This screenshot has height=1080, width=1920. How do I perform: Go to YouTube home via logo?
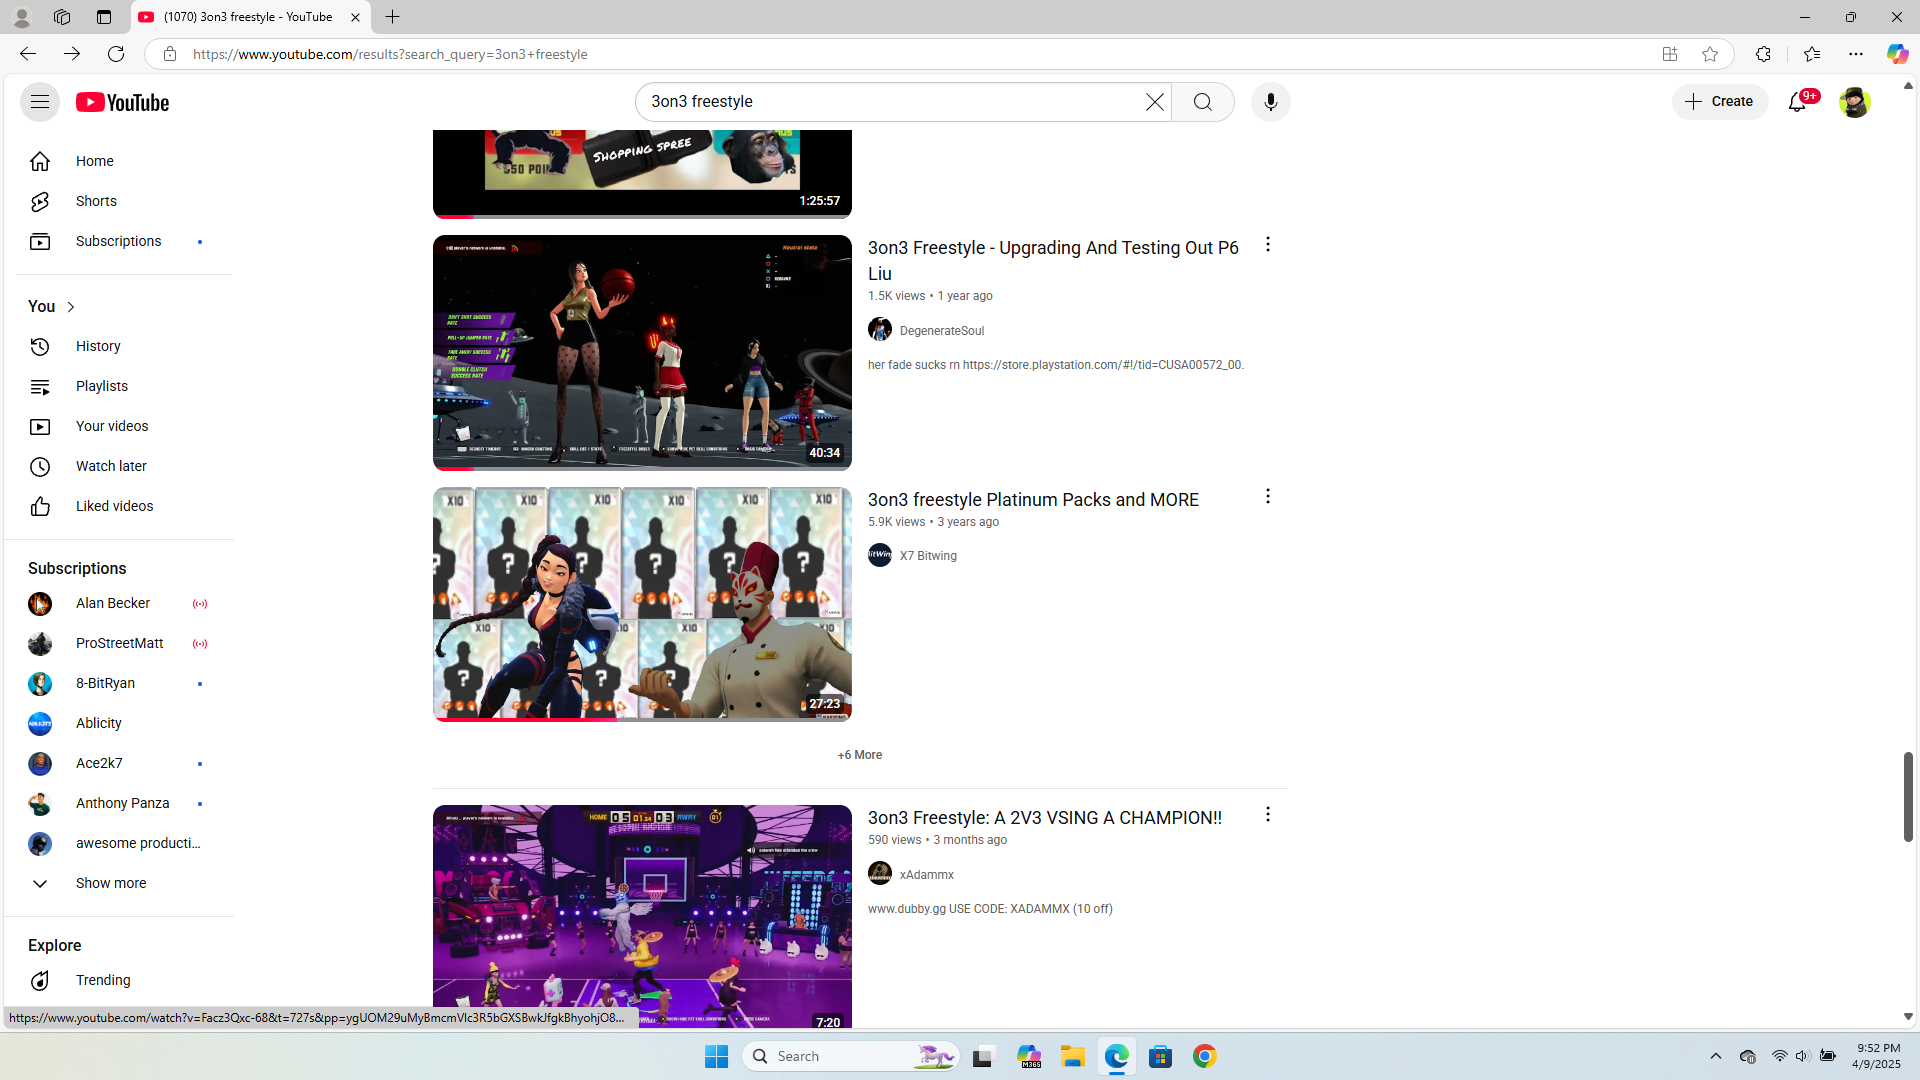123,102
